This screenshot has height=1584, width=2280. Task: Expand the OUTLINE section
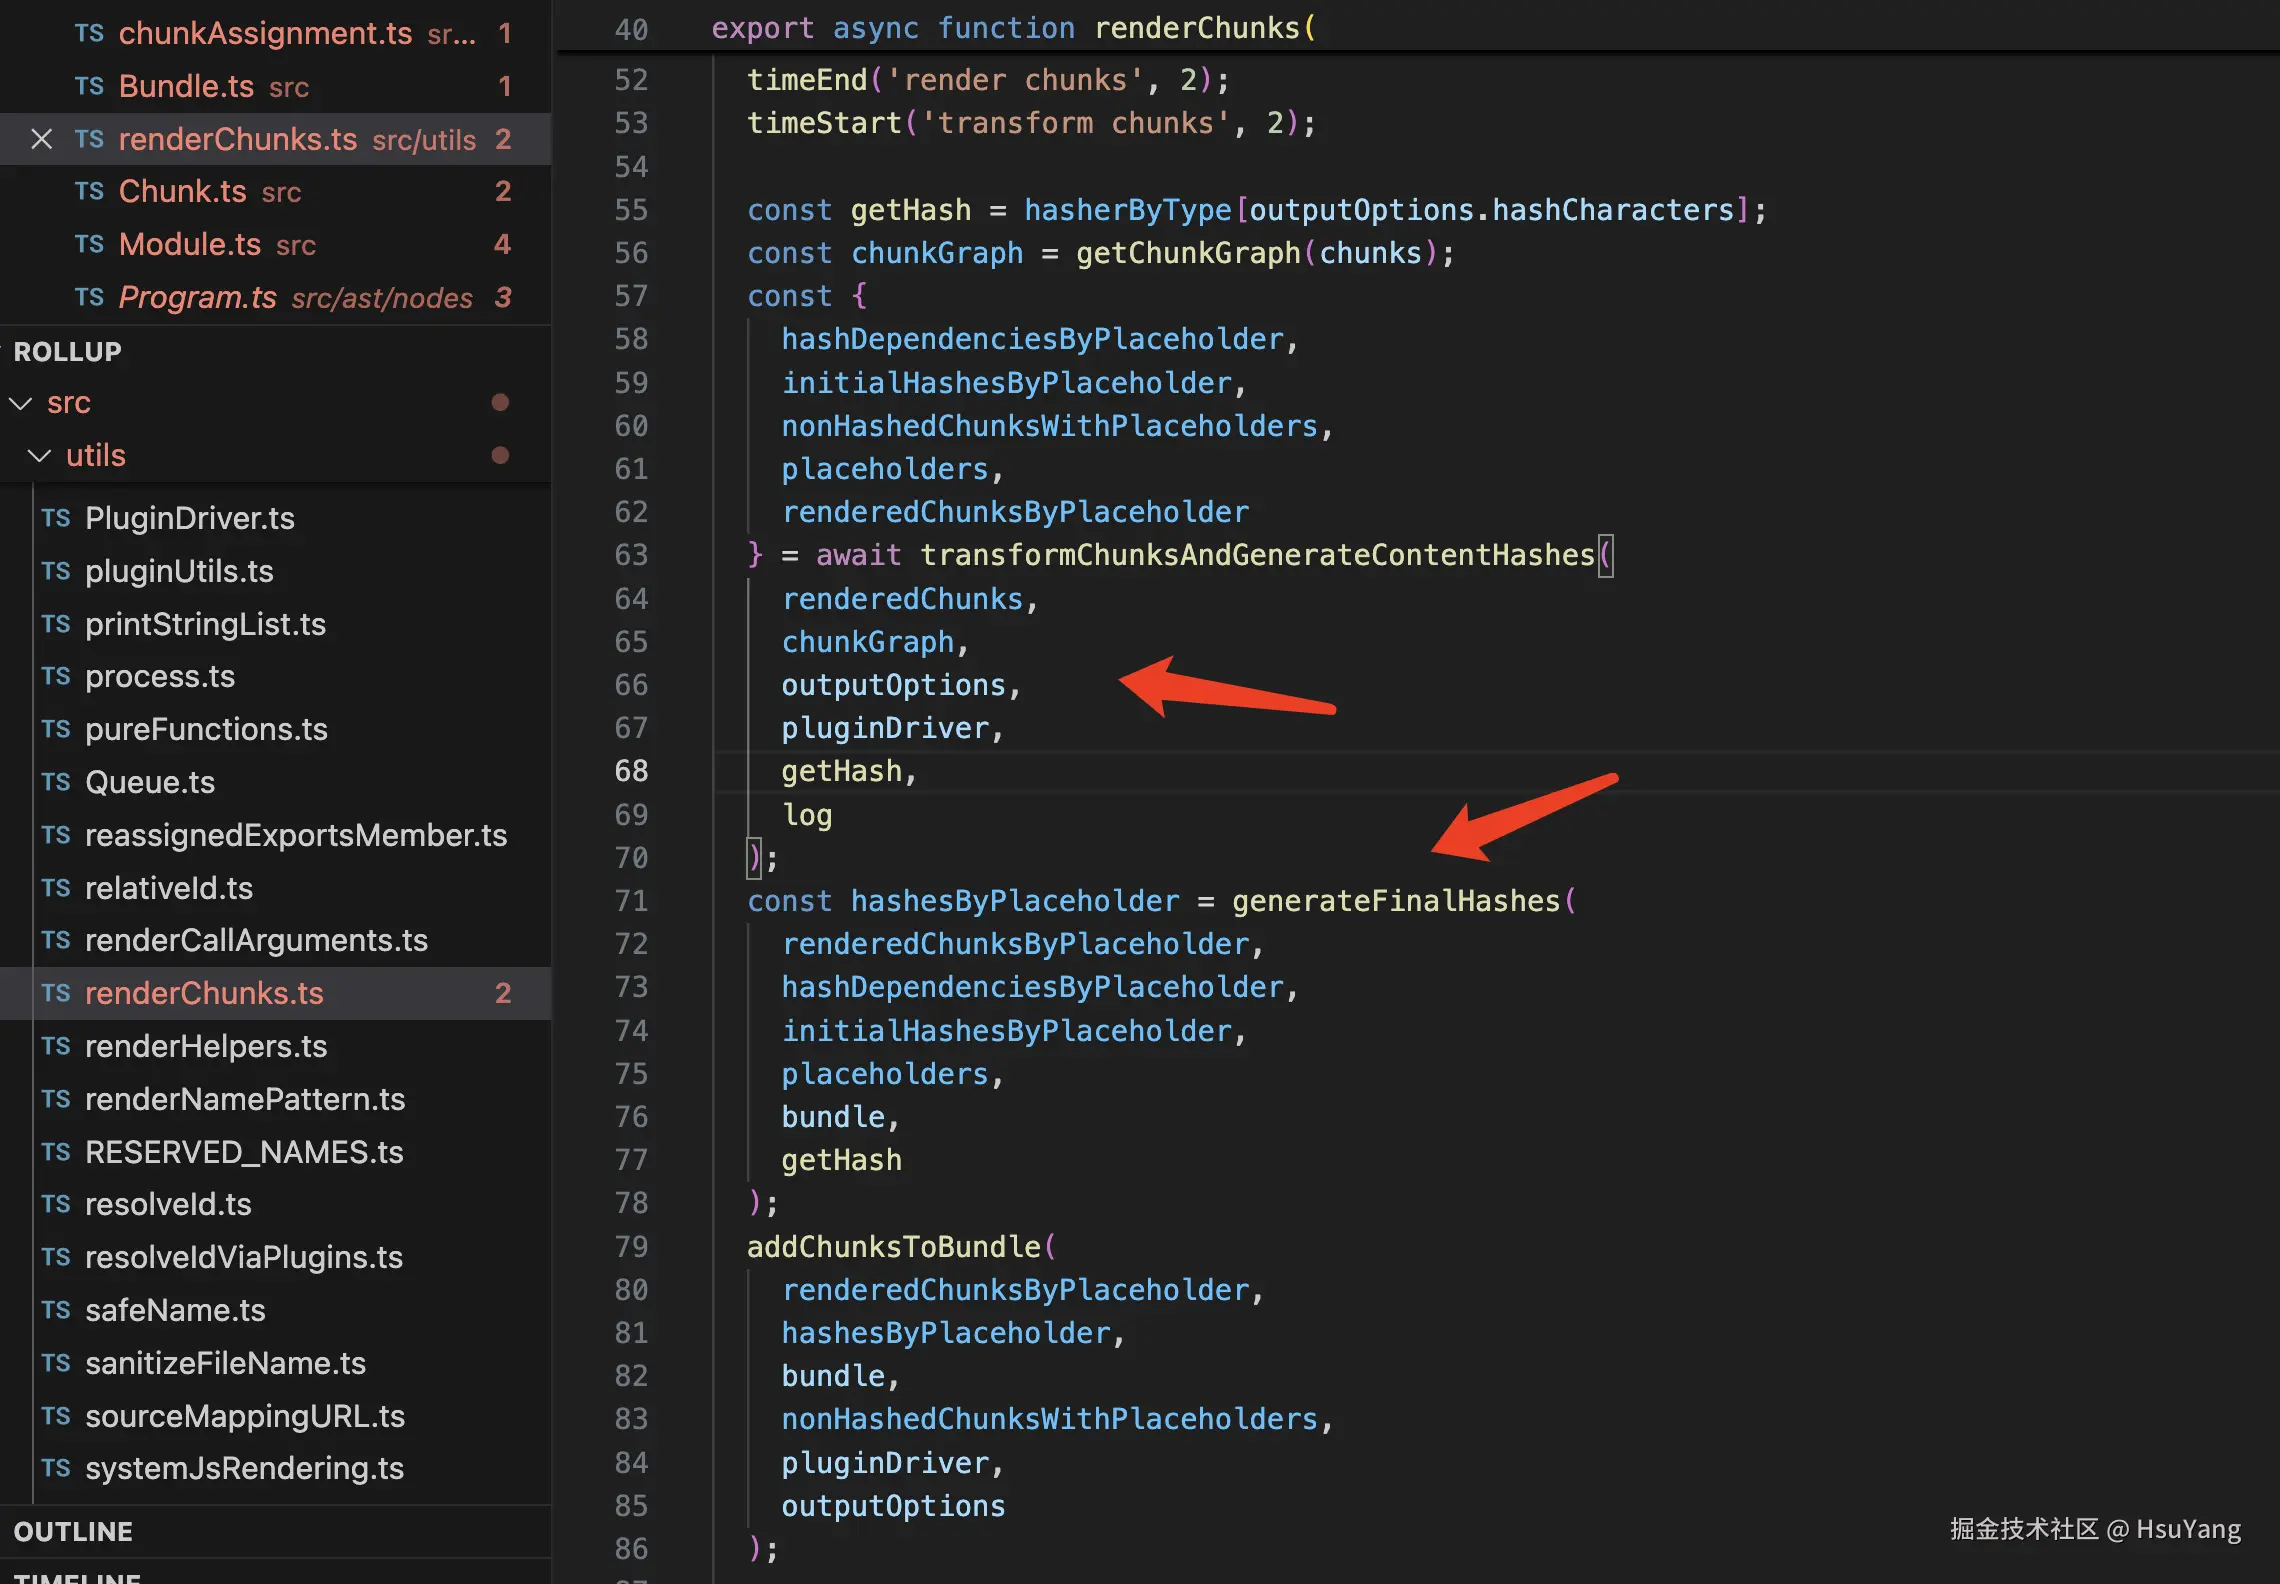[x=73, y=1532]
